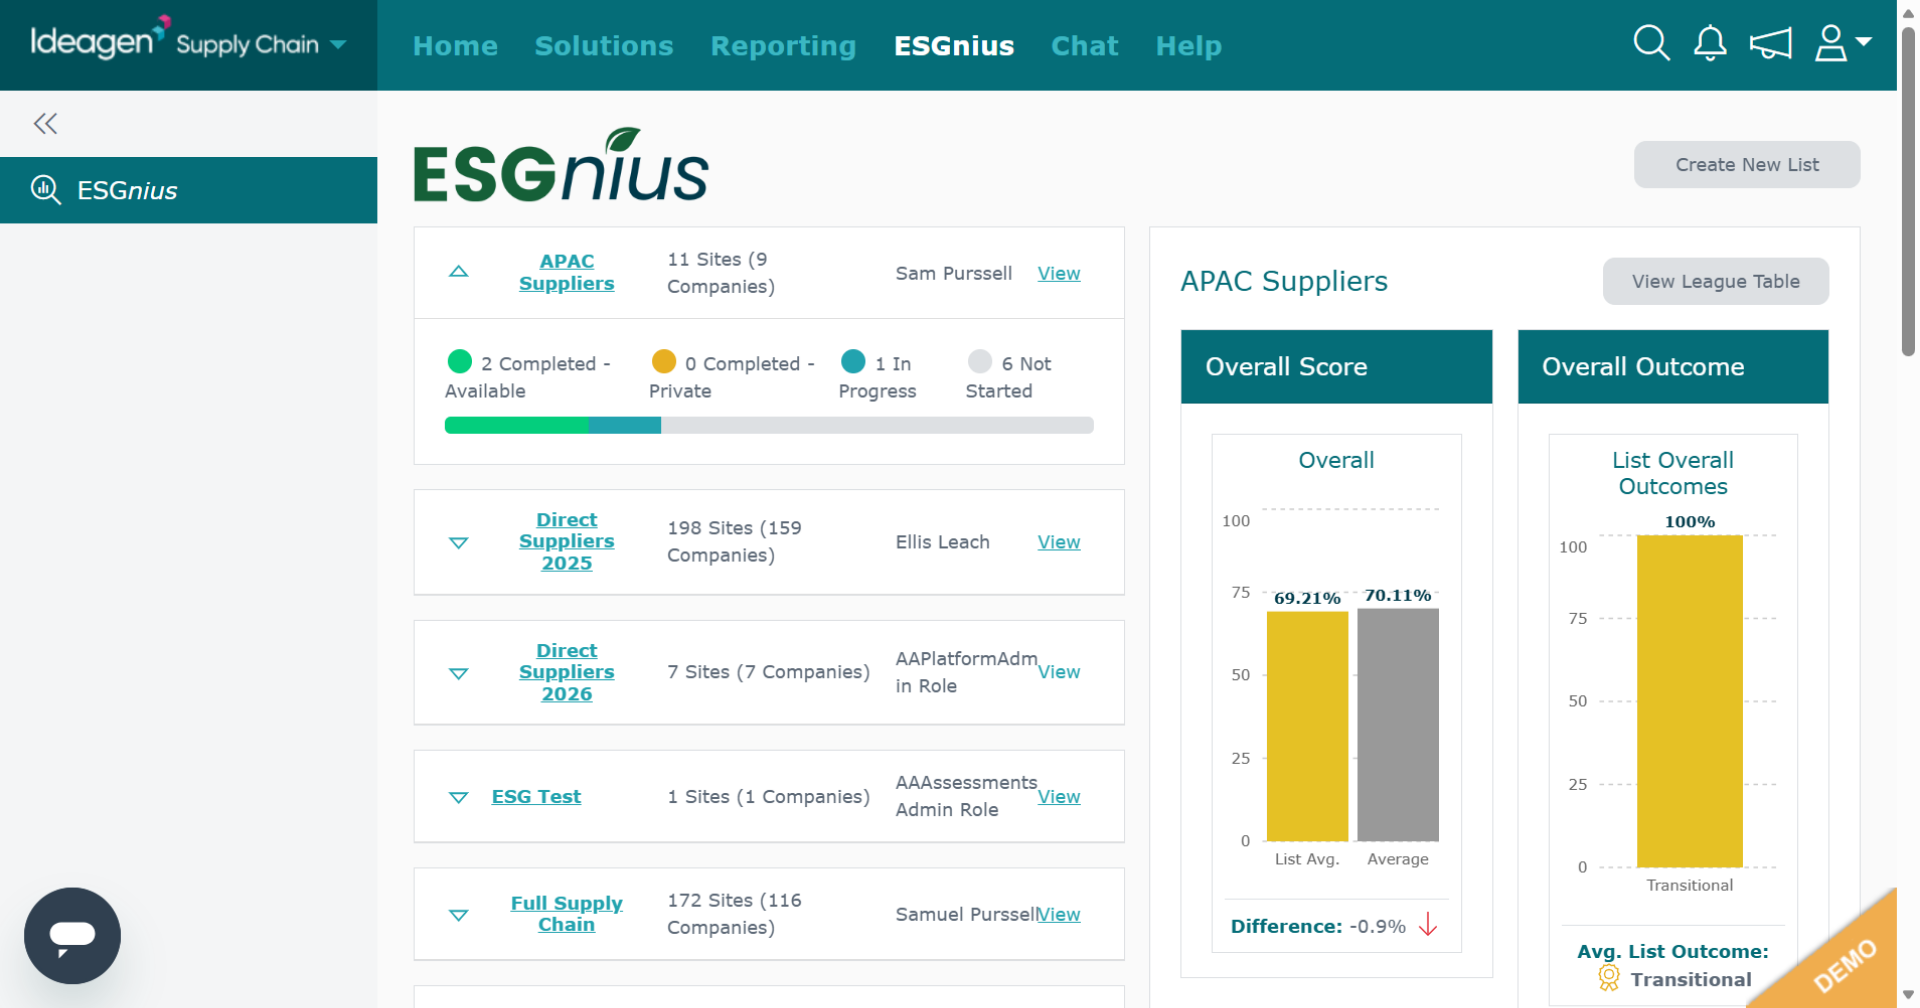Open the APAC Suppliers list link
The width and height of the screenshot is (1920, 1008).
pyautogui.click(x=566, y=272)
